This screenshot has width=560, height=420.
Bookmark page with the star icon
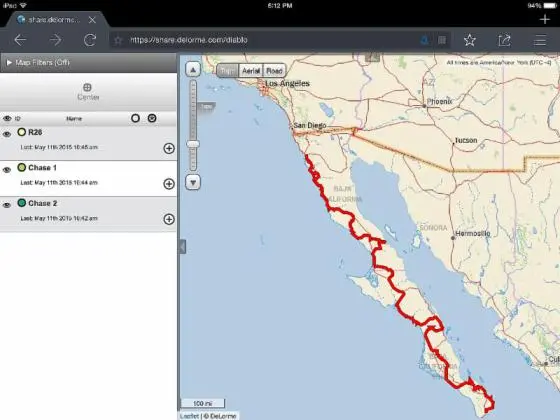(x=470, y=40)
